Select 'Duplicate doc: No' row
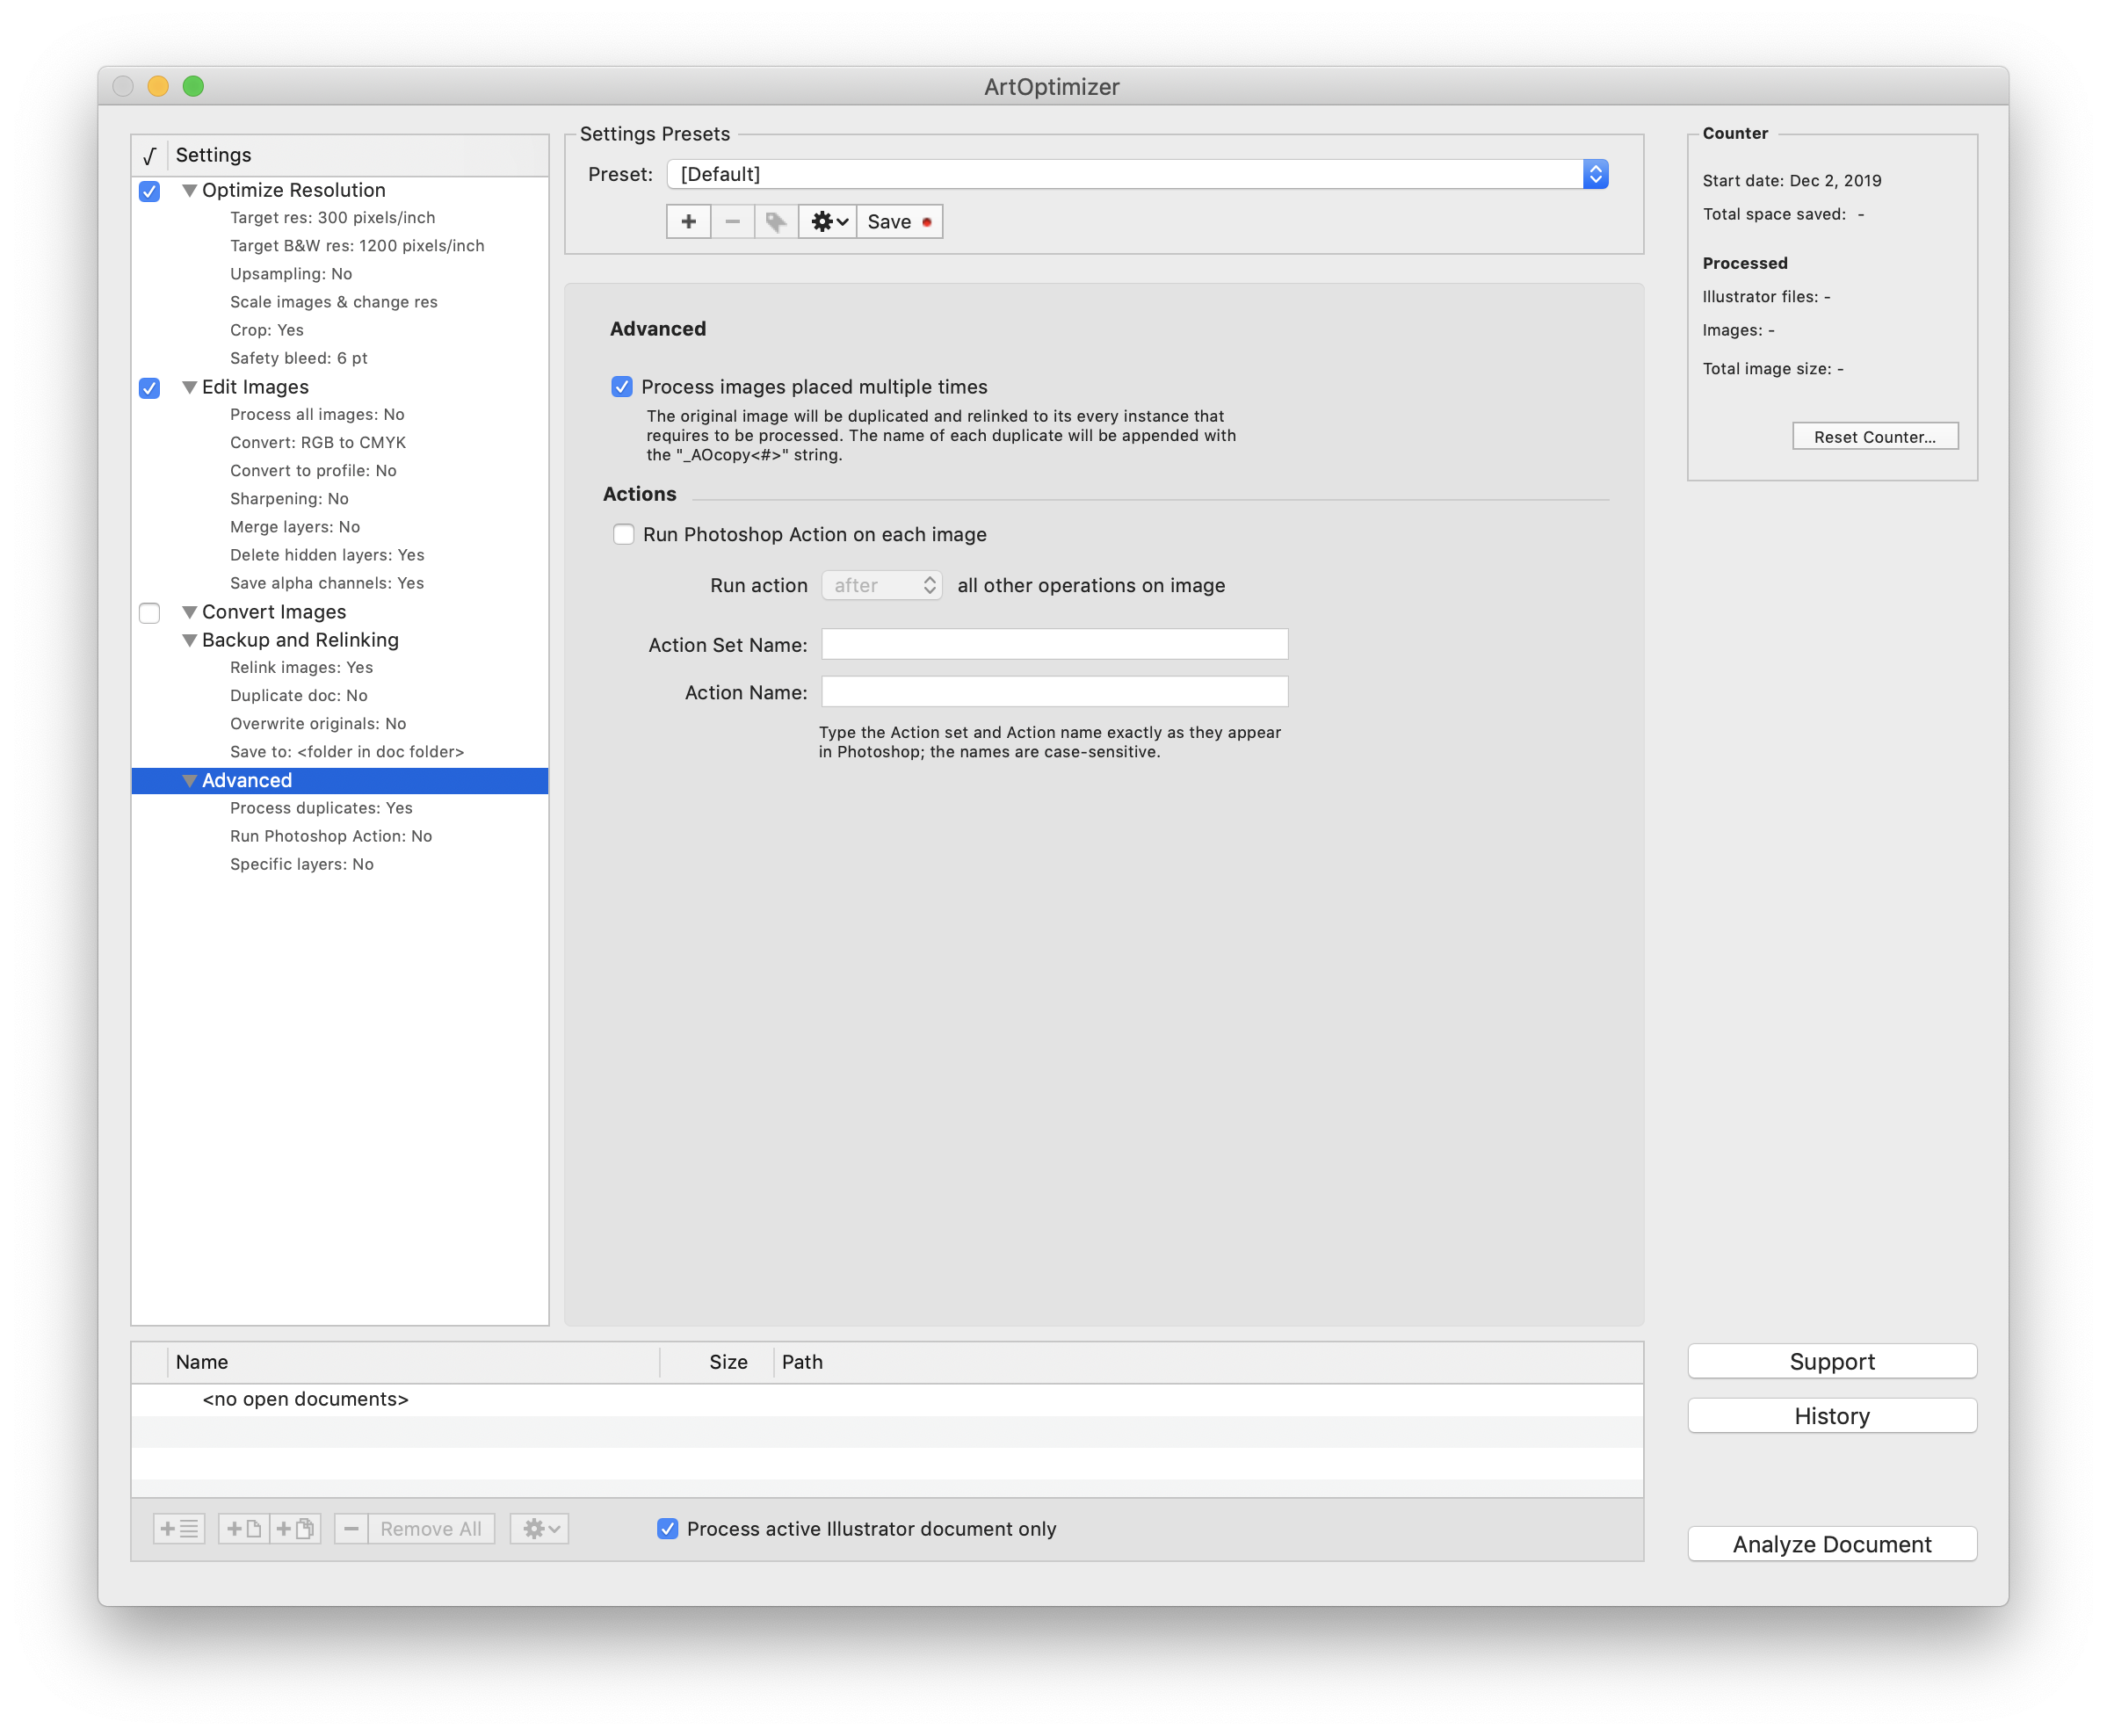The width and height of the screenshot is (2107, 1736). (x=340, y=696)
